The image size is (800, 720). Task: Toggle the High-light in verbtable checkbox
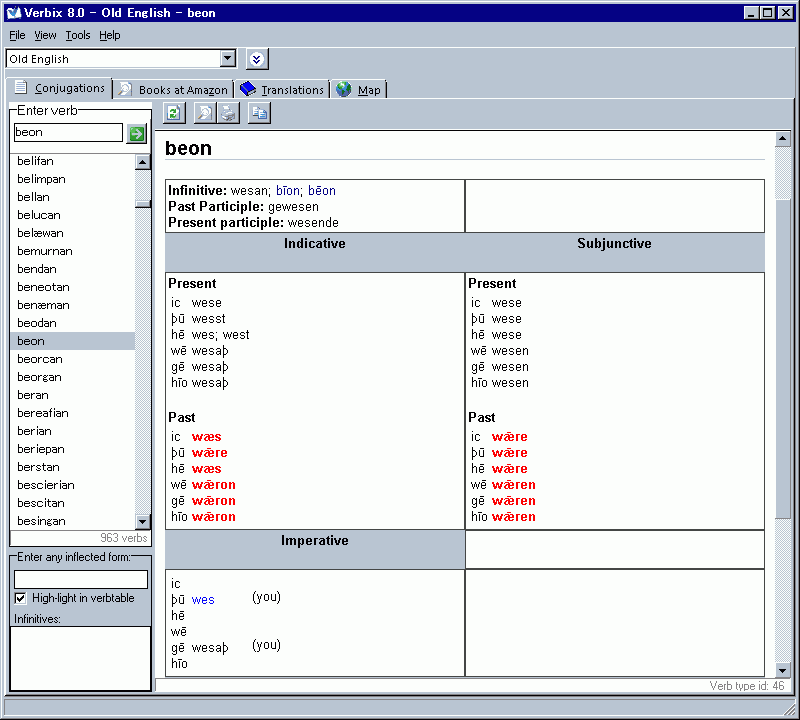pyautogui.click(x=21, y=598)
